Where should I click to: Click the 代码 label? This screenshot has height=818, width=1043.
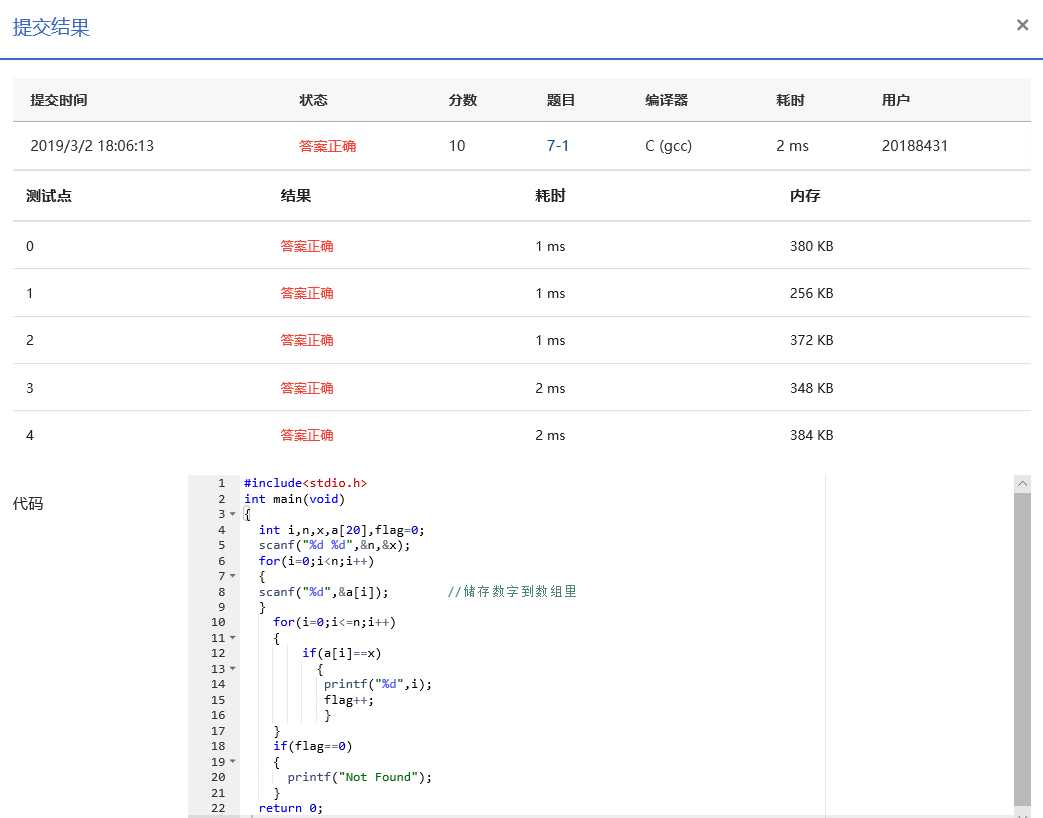point(28,503)
